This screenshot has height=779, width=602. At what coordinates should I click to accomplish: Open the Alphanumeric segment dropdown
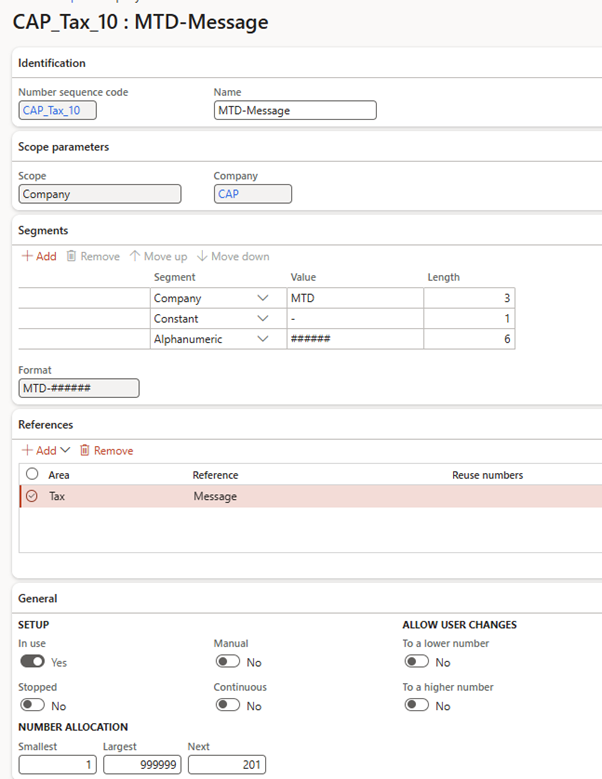pyautogui.click(x=263, y=339)
